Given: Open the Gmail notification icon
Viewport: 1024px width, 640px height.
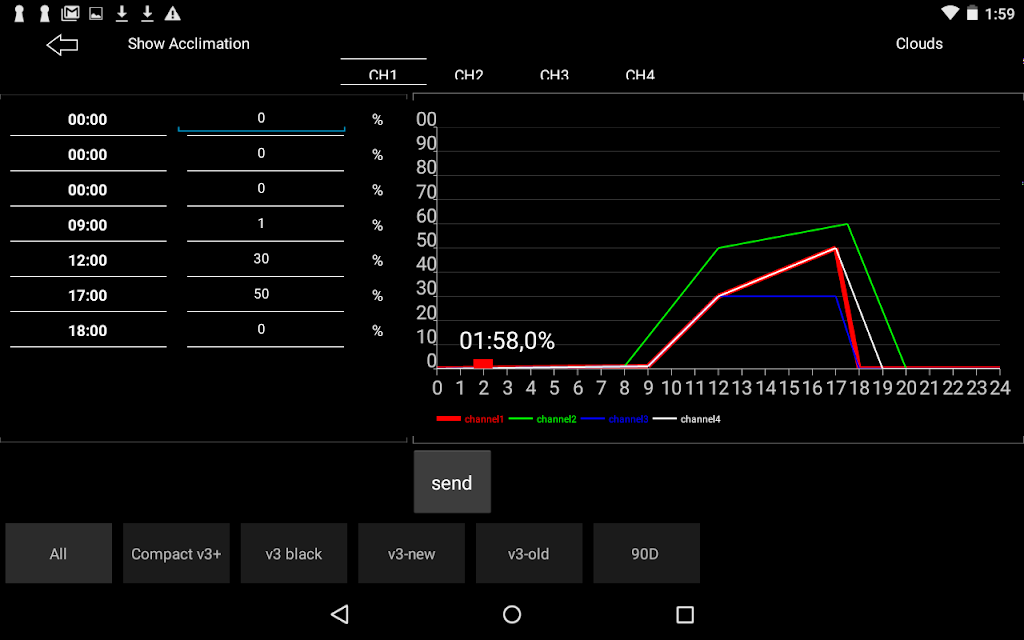Looking at the screenshot, I should (x=70, y=13).
